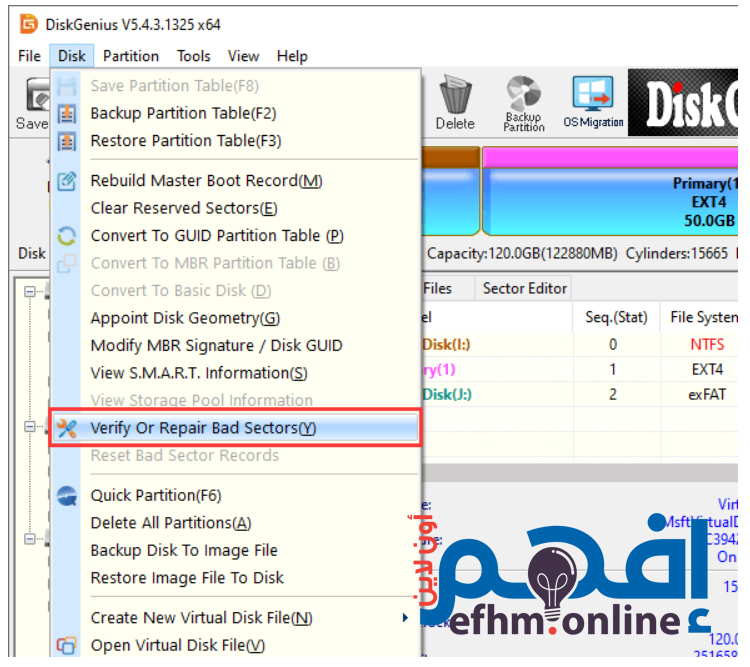
Task: Click the Open Virtual Disk File icon
Action: tap(67, 646)
